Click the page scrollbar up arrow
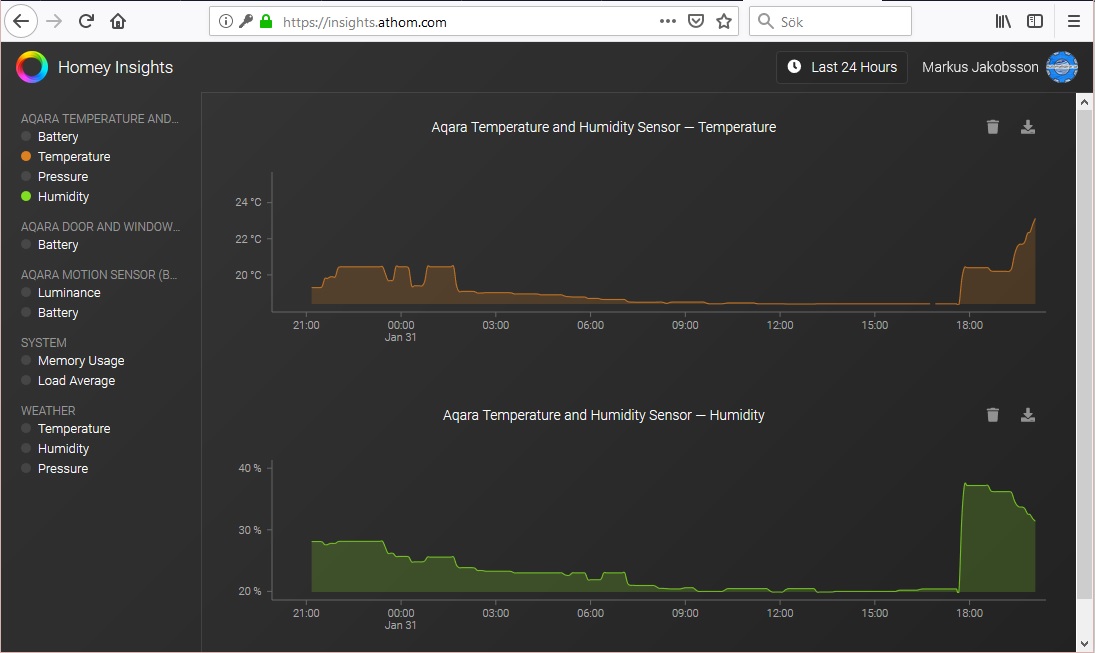Screen dimensions: 1095x653 [x=1084, y=102]
